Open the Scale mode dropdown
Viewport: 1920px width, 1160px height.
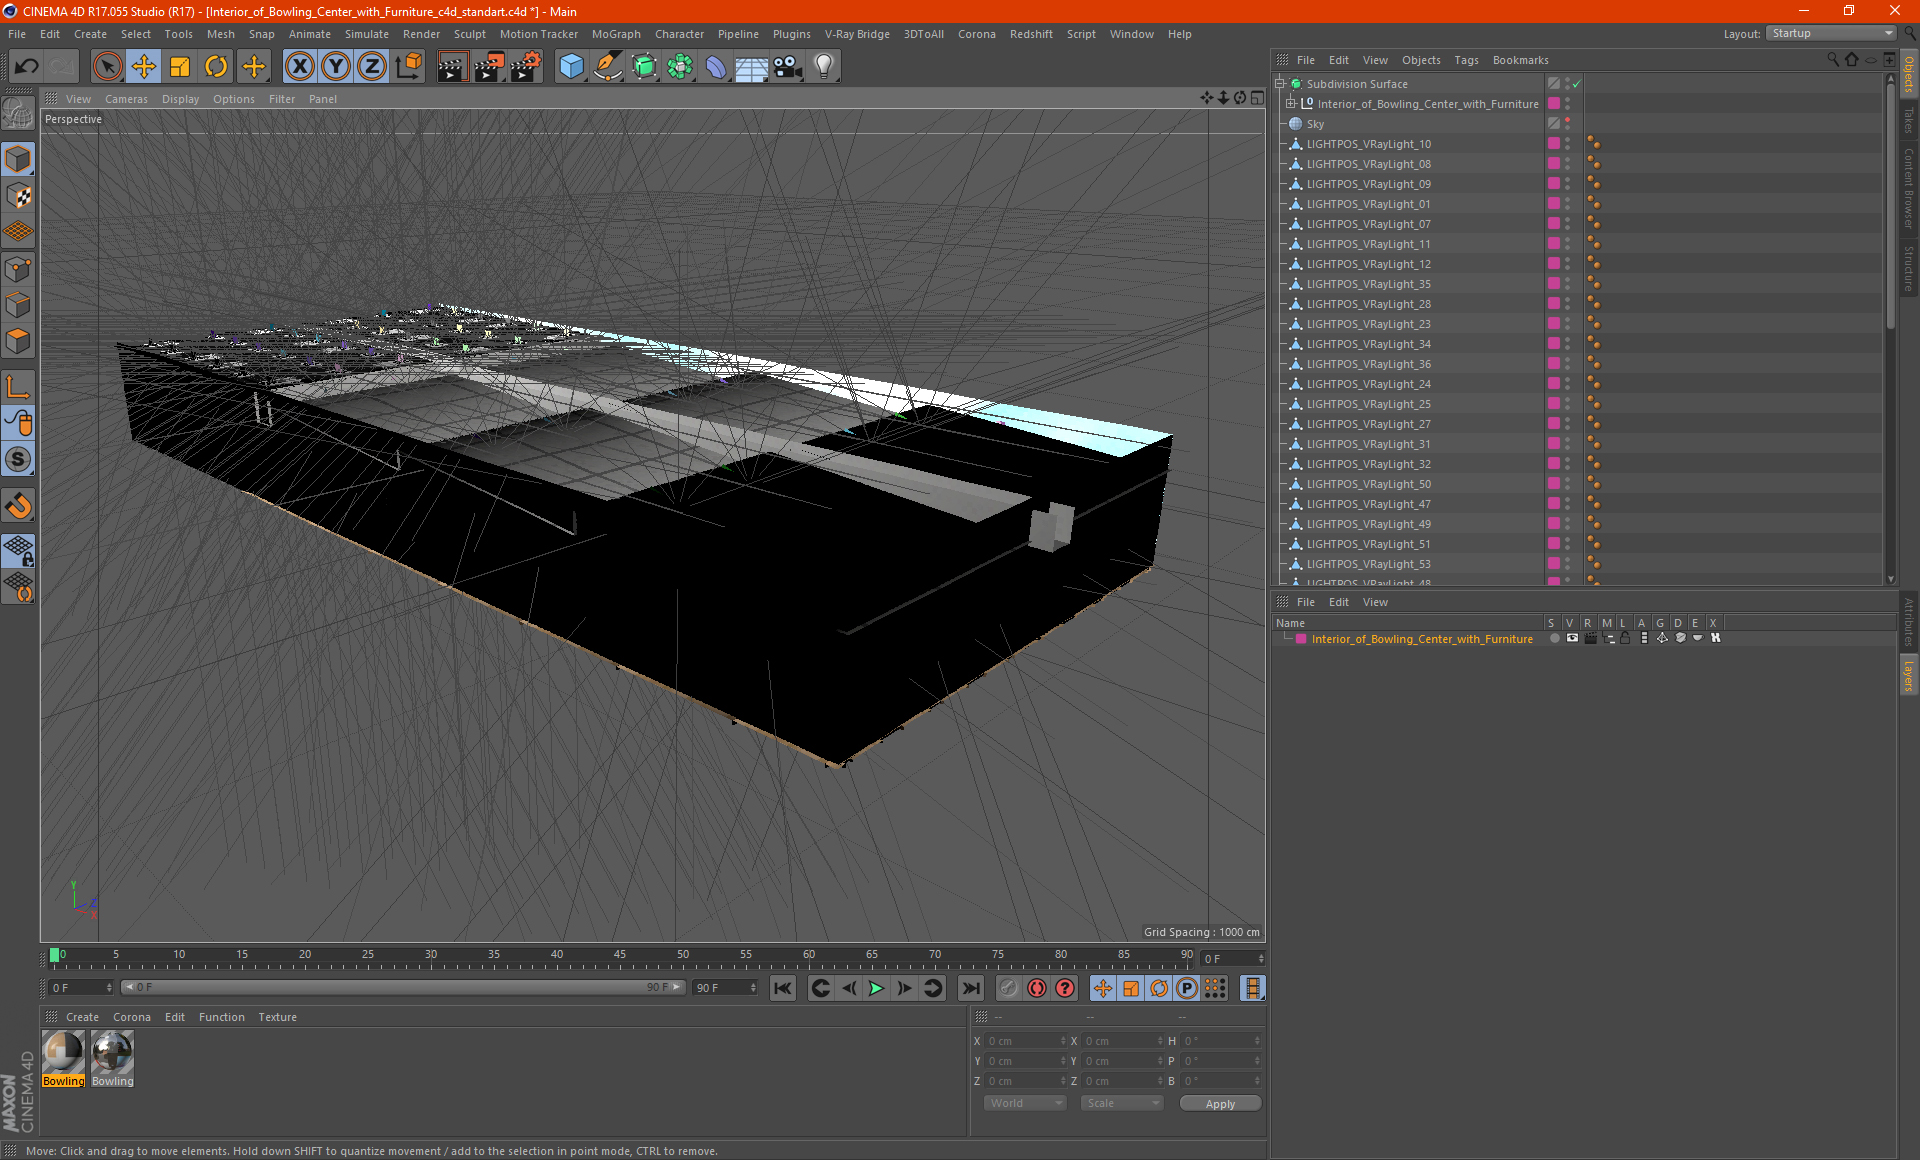(x=1122, y=1103)
